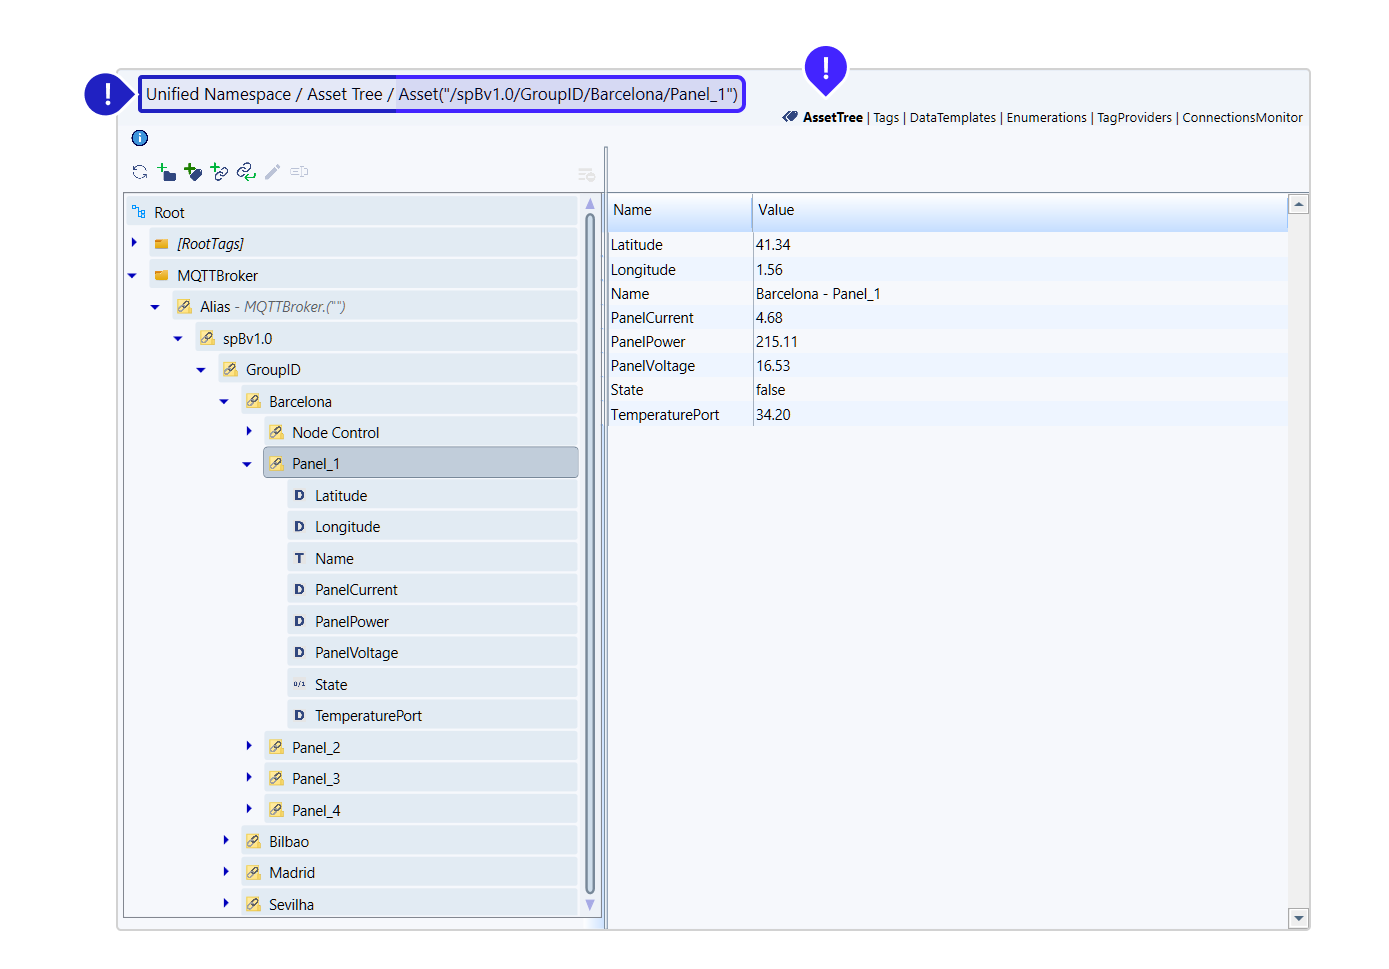Screen dimensions: 1389x969
Task: Go to the TagProviders page
Action: coord(1134,118)
